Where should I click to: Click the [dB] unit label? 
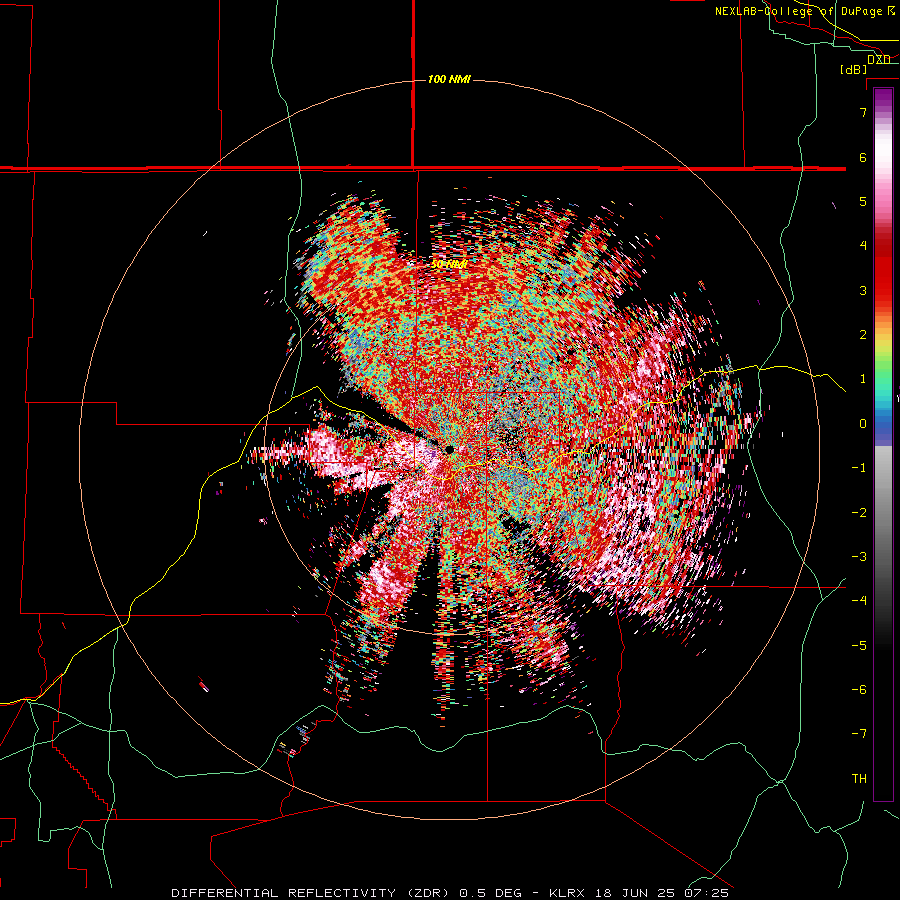(x=854, y=69)
